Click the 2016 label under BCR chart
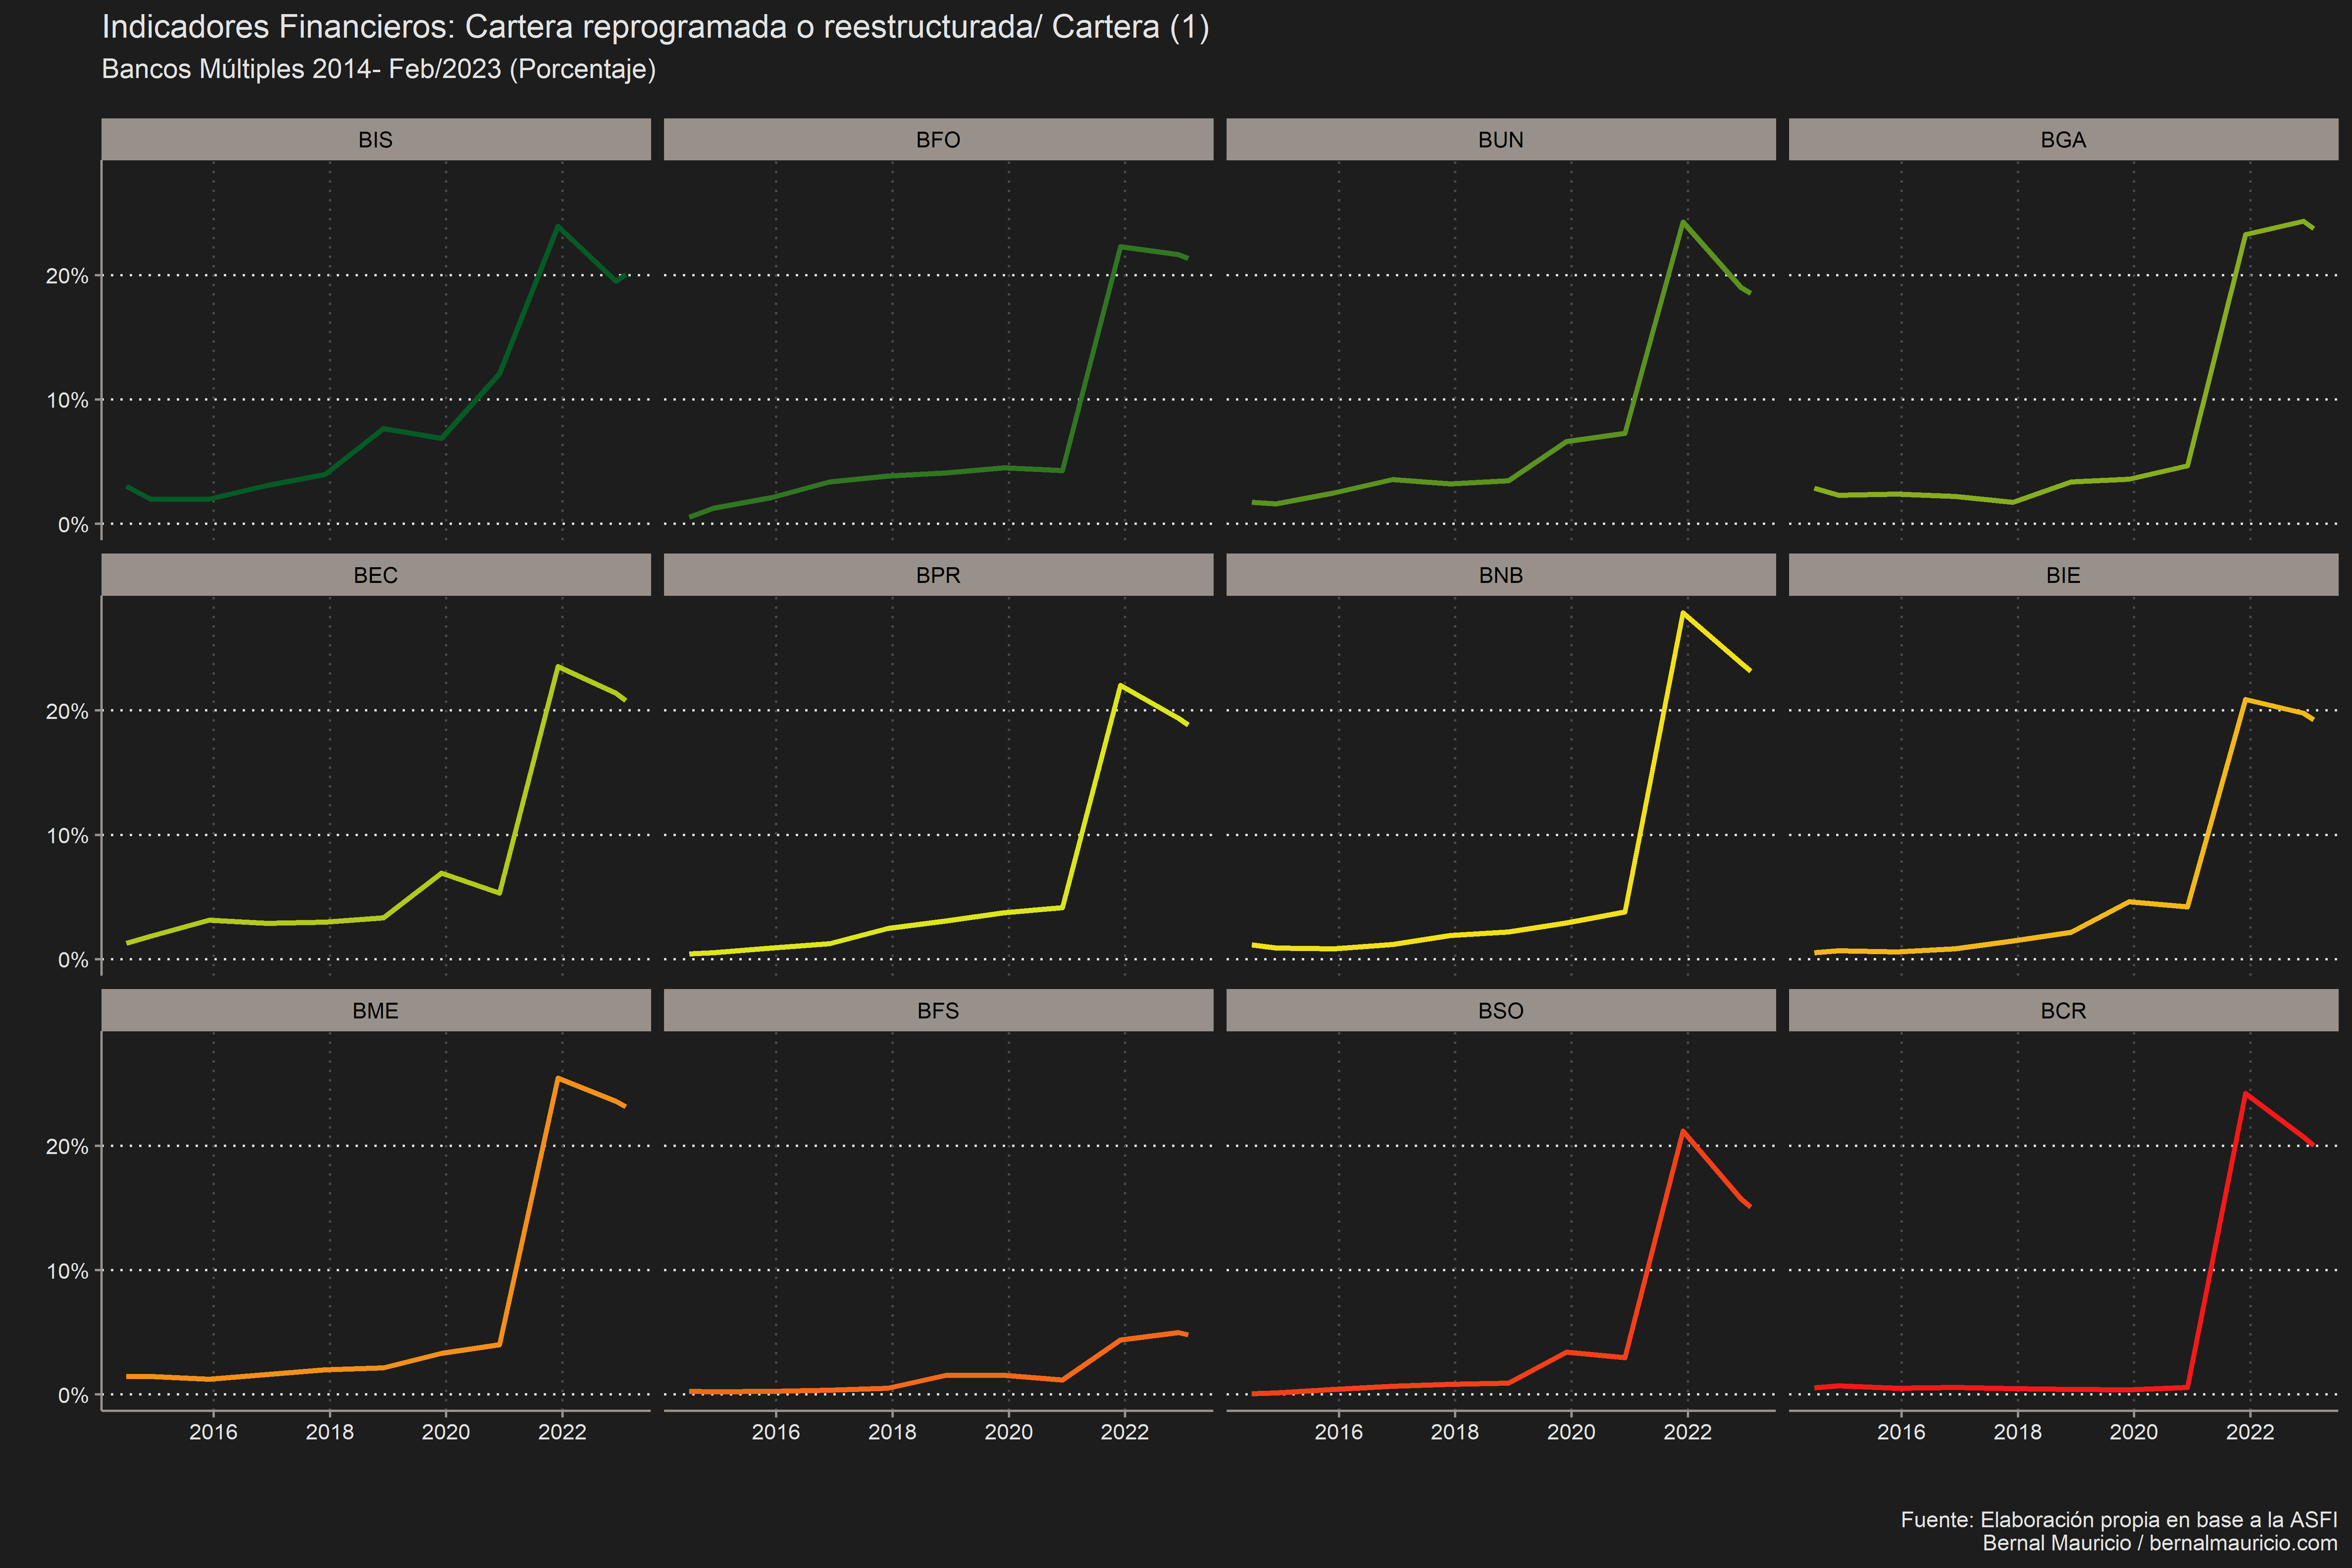 [1901, 1432]
